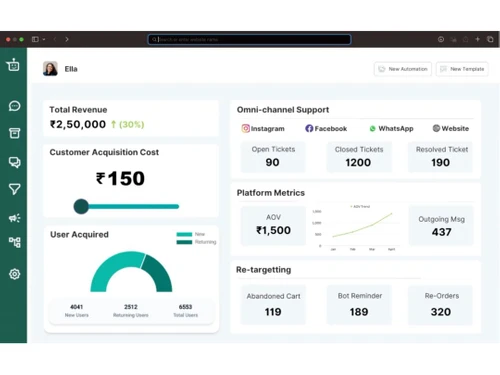
Task: Click the New Automation button
Action: point(403,69)
